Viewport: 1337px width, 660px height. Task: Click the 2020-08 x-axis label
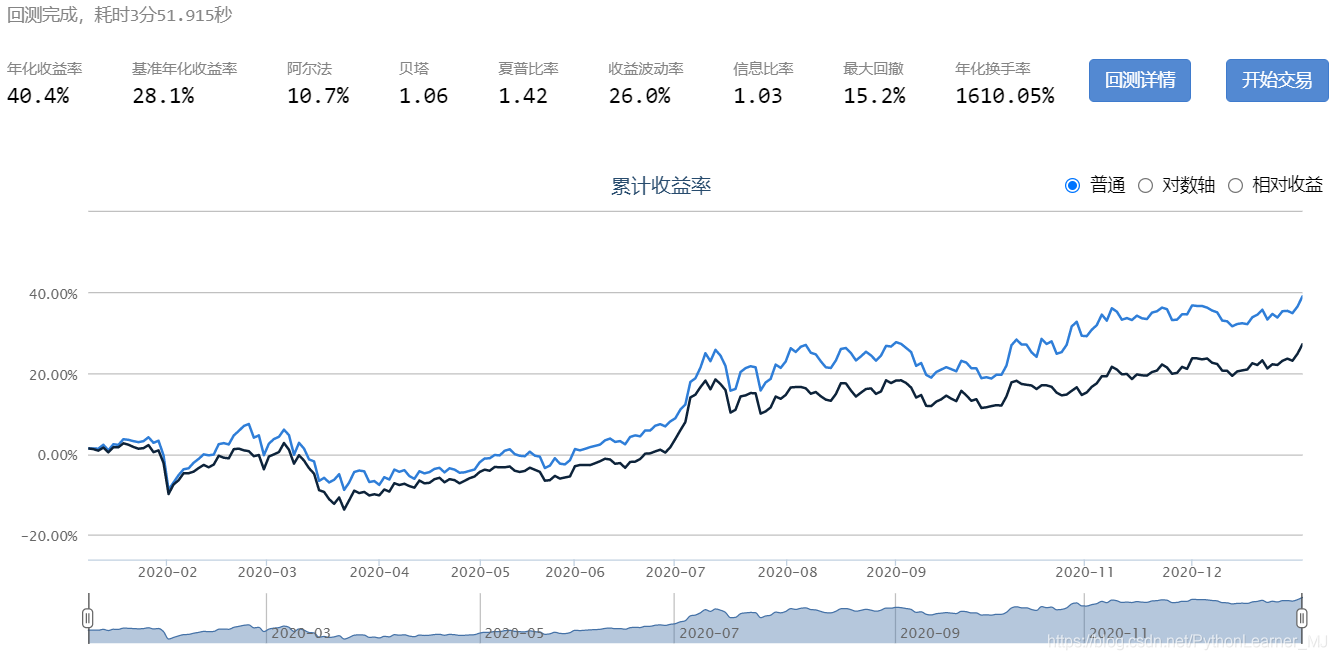point(787,573)
